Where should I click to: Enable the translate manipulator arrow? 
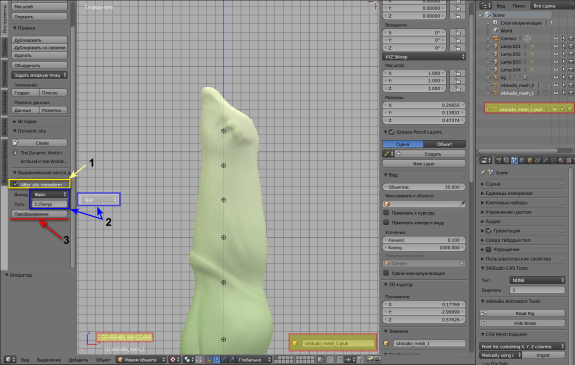tap(216, 359)
